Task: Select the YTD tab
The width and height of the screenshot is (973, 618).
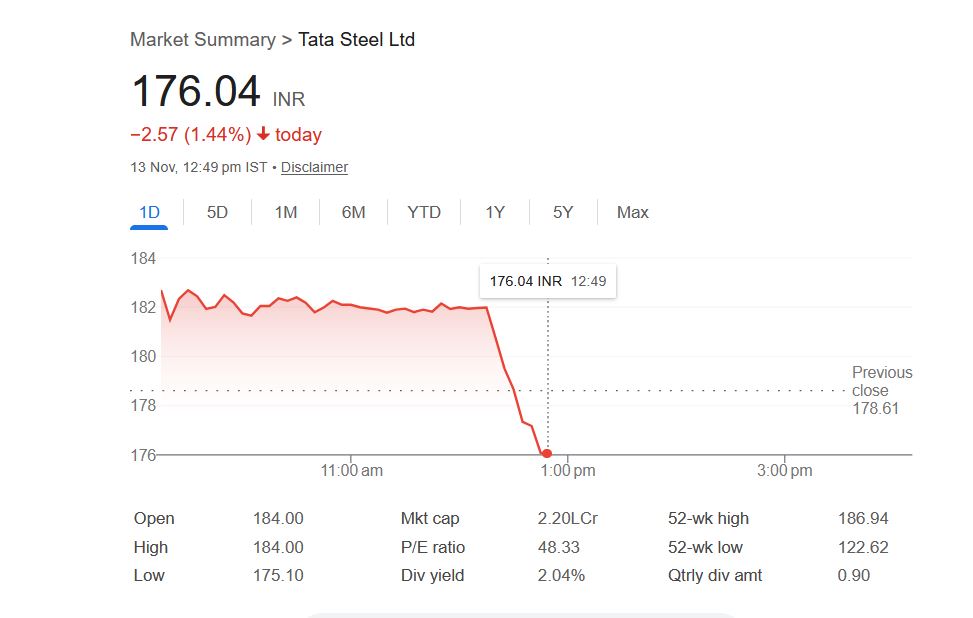Action: click(x=424, y=212)
